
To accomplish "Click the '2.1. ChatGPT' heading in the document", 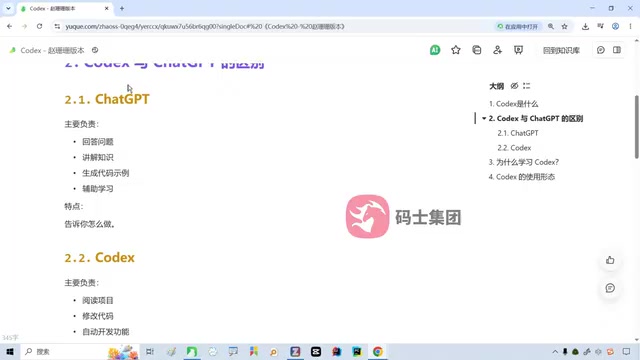I will [107, 99].
